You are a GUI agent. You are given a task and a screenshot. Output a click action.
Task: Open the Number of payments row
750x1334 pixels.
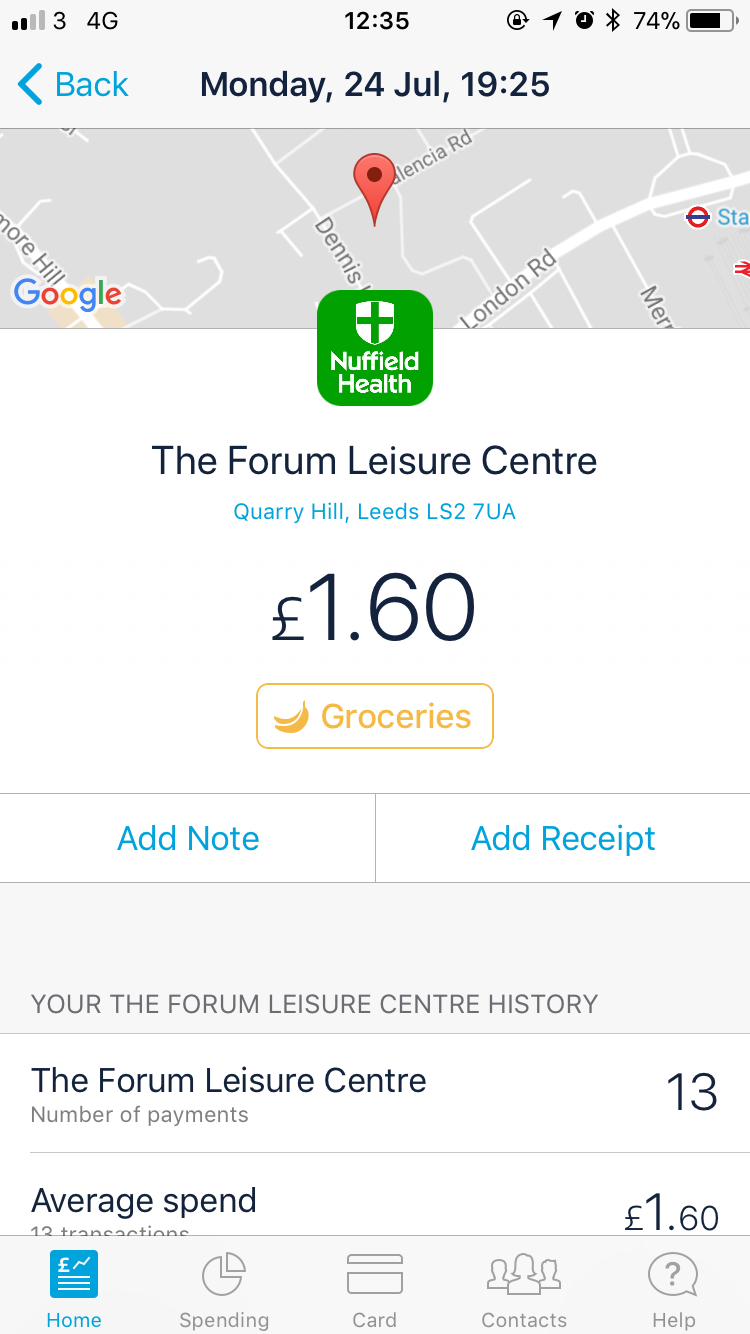(375, 1093)
